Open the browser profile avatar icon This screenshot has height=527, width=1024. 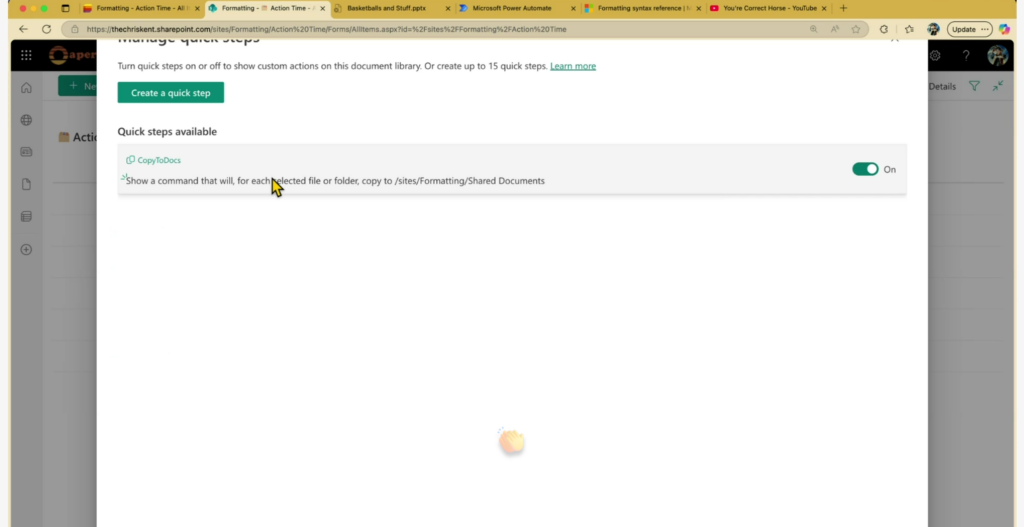point(933,29)
